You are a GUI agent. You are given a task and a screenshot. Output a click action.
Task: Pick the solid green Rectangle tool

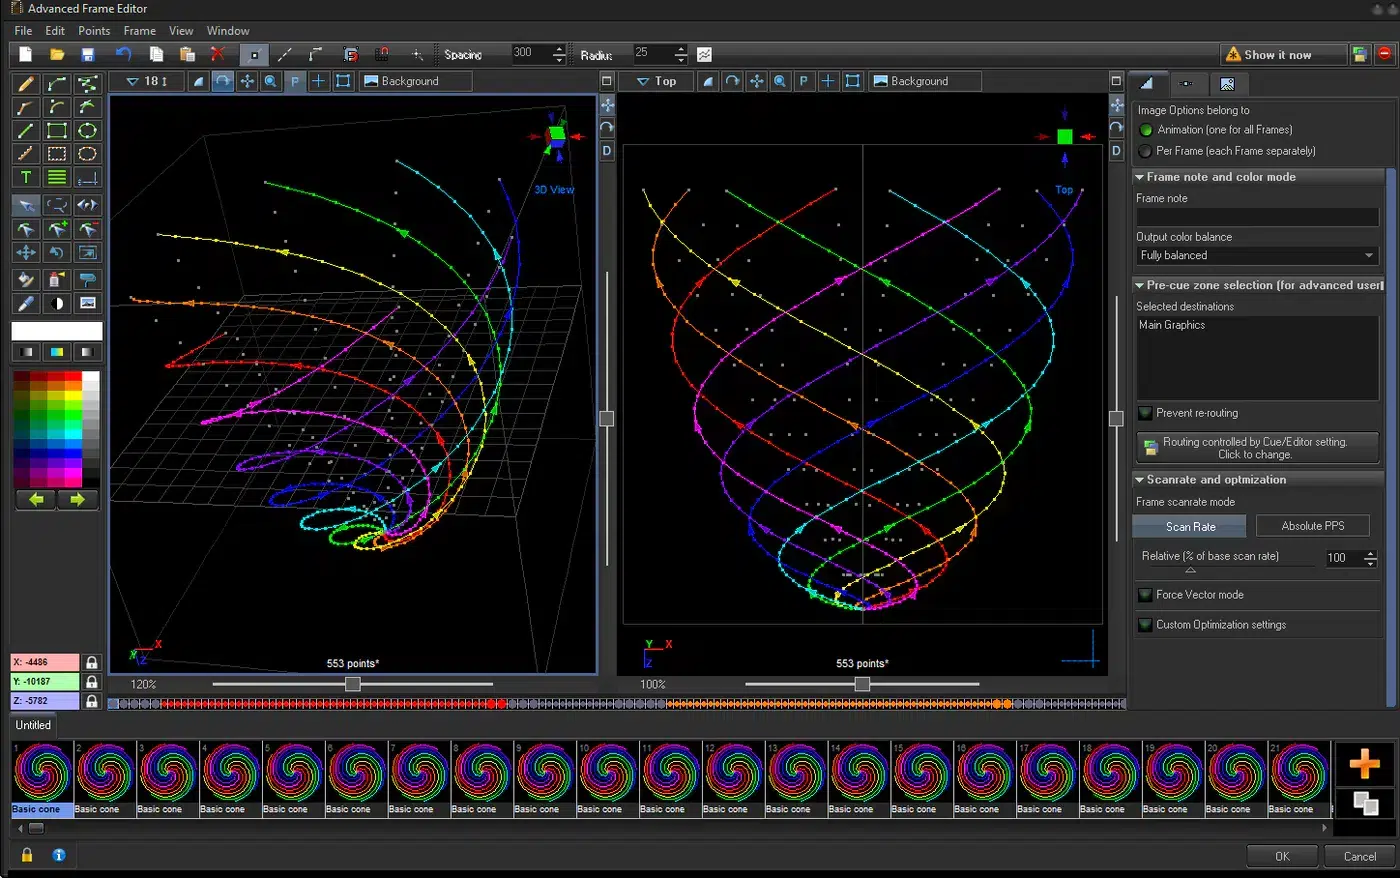(x=57, y=130)
